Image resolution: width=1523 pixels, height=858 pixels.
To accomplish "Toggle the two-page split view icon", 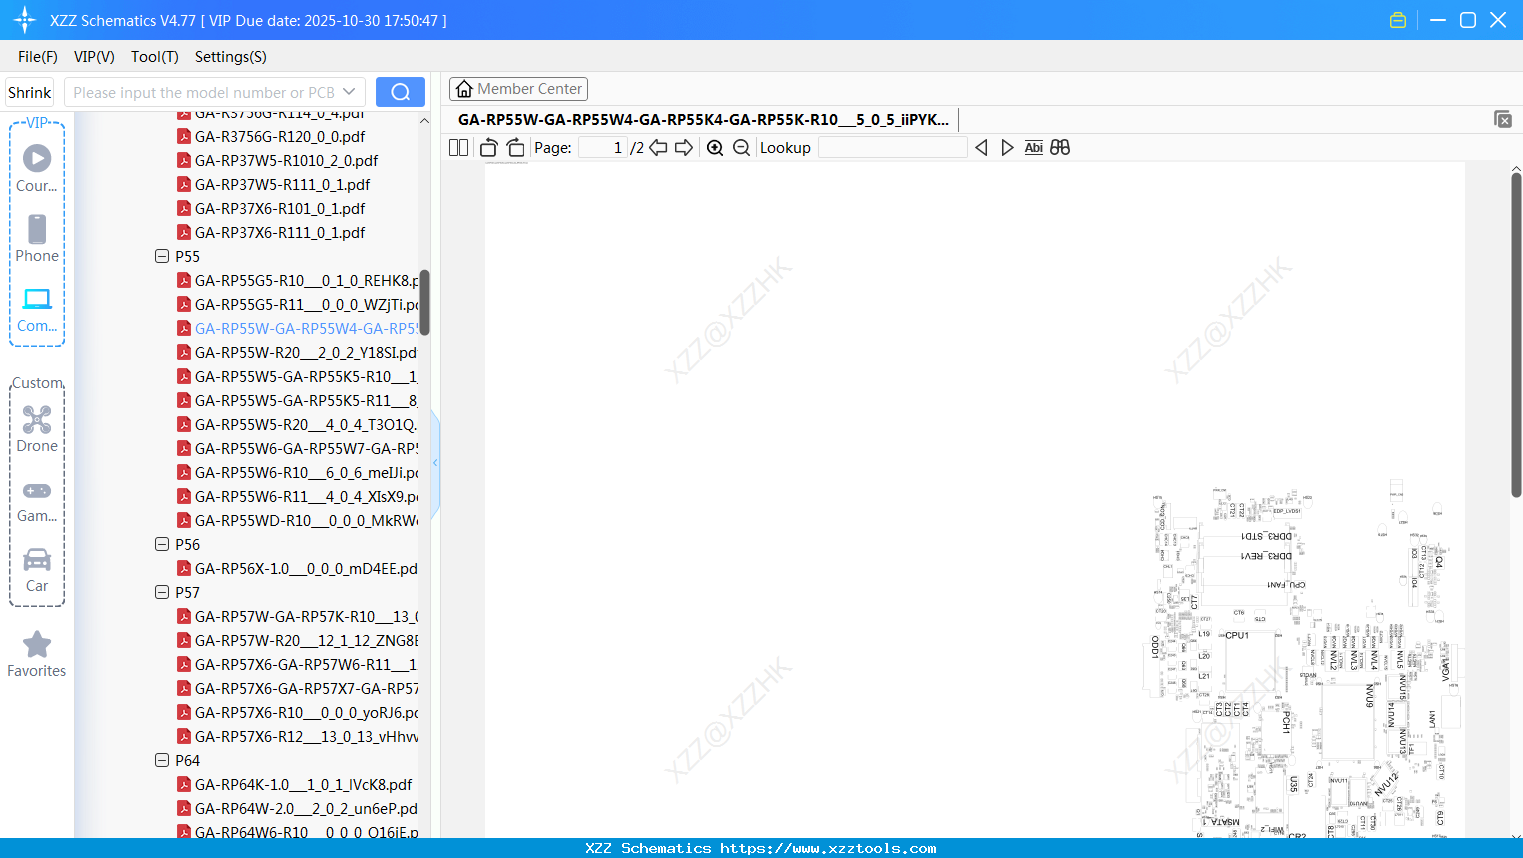I will pos(458,148).
